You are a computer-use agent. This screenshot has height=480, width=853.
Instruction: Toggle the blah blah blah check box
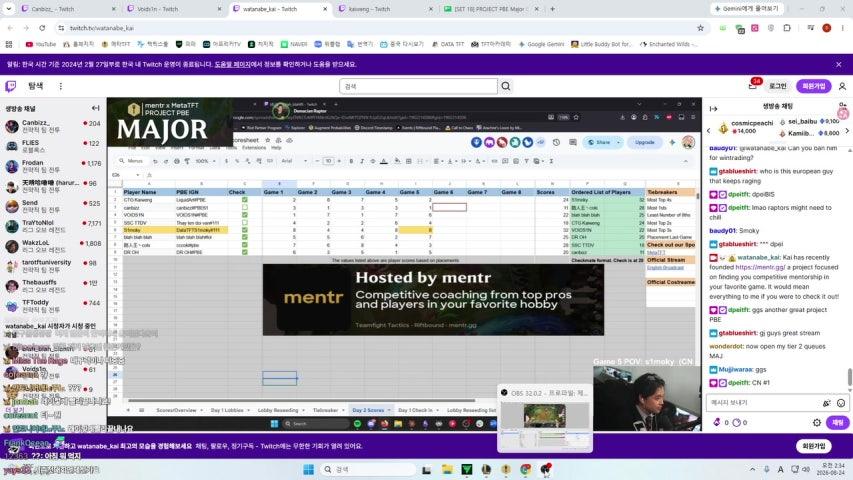coord(245,237)
